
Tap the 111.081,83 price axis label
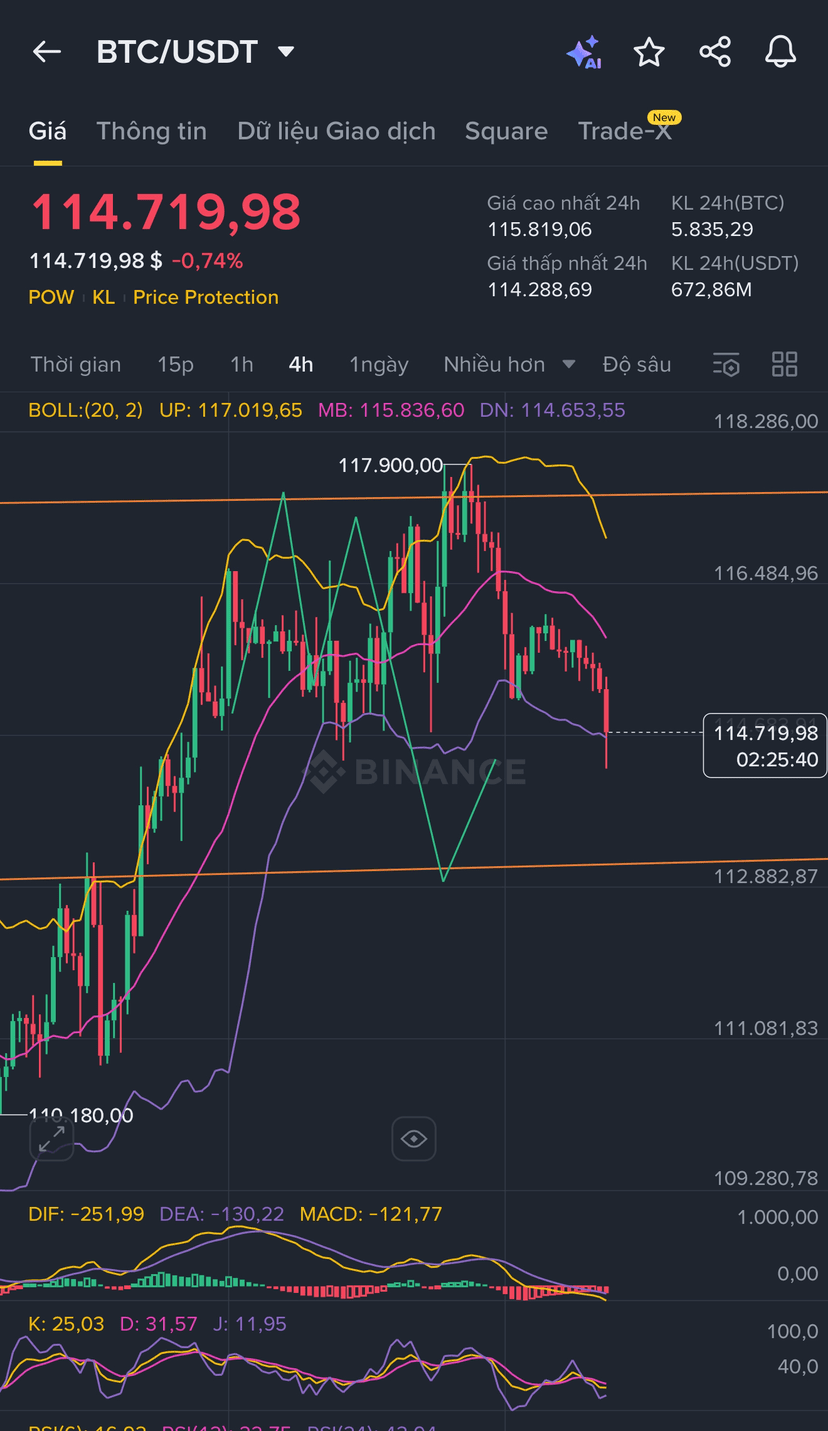(766, 1028)
